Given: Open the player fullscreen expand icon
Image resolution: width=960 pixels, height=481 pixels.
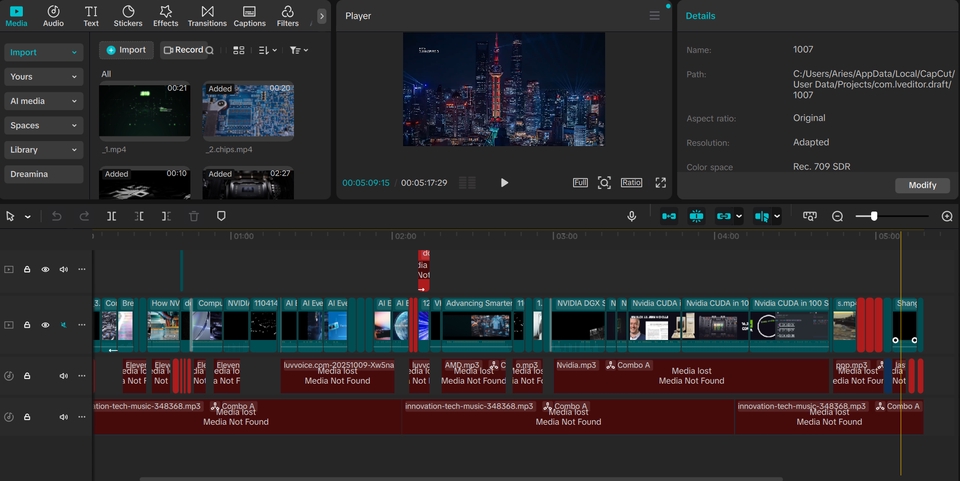Looking at the screenshot, I should click(660, 183).
